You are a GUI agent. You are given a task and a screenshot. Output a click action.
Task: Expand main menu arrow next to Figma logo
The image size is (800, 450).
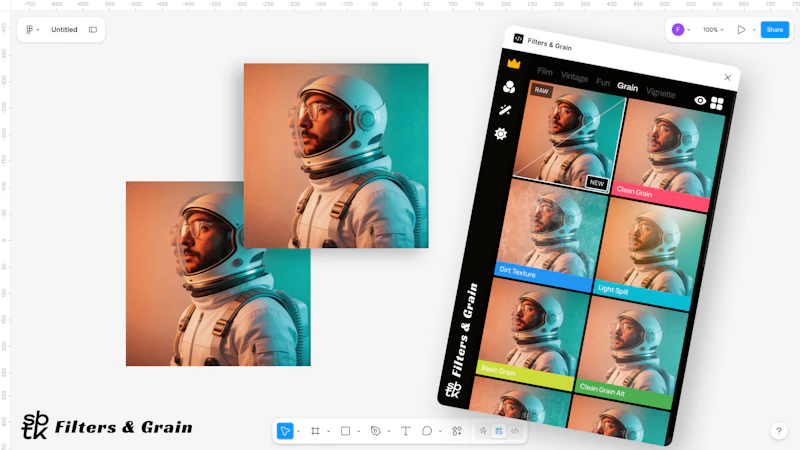tap(38, 30)
